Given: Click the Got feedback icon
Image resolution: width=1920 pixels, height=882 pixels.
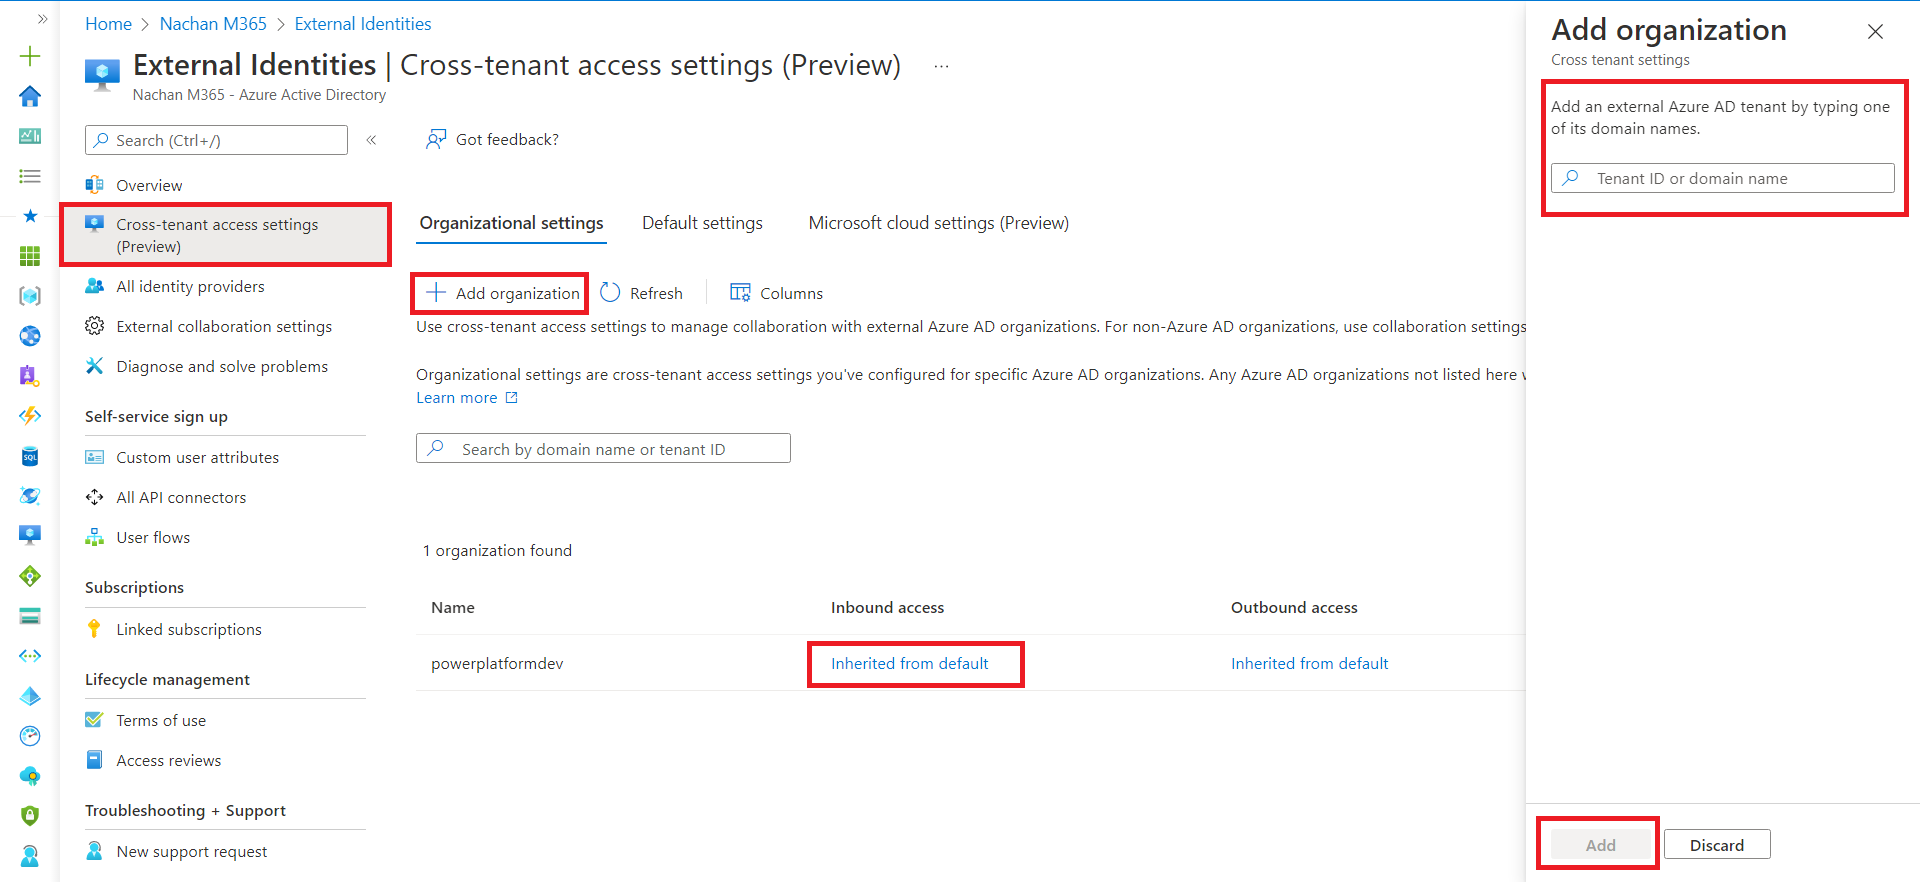Looking at the screenshot, I should coord(436,139).
